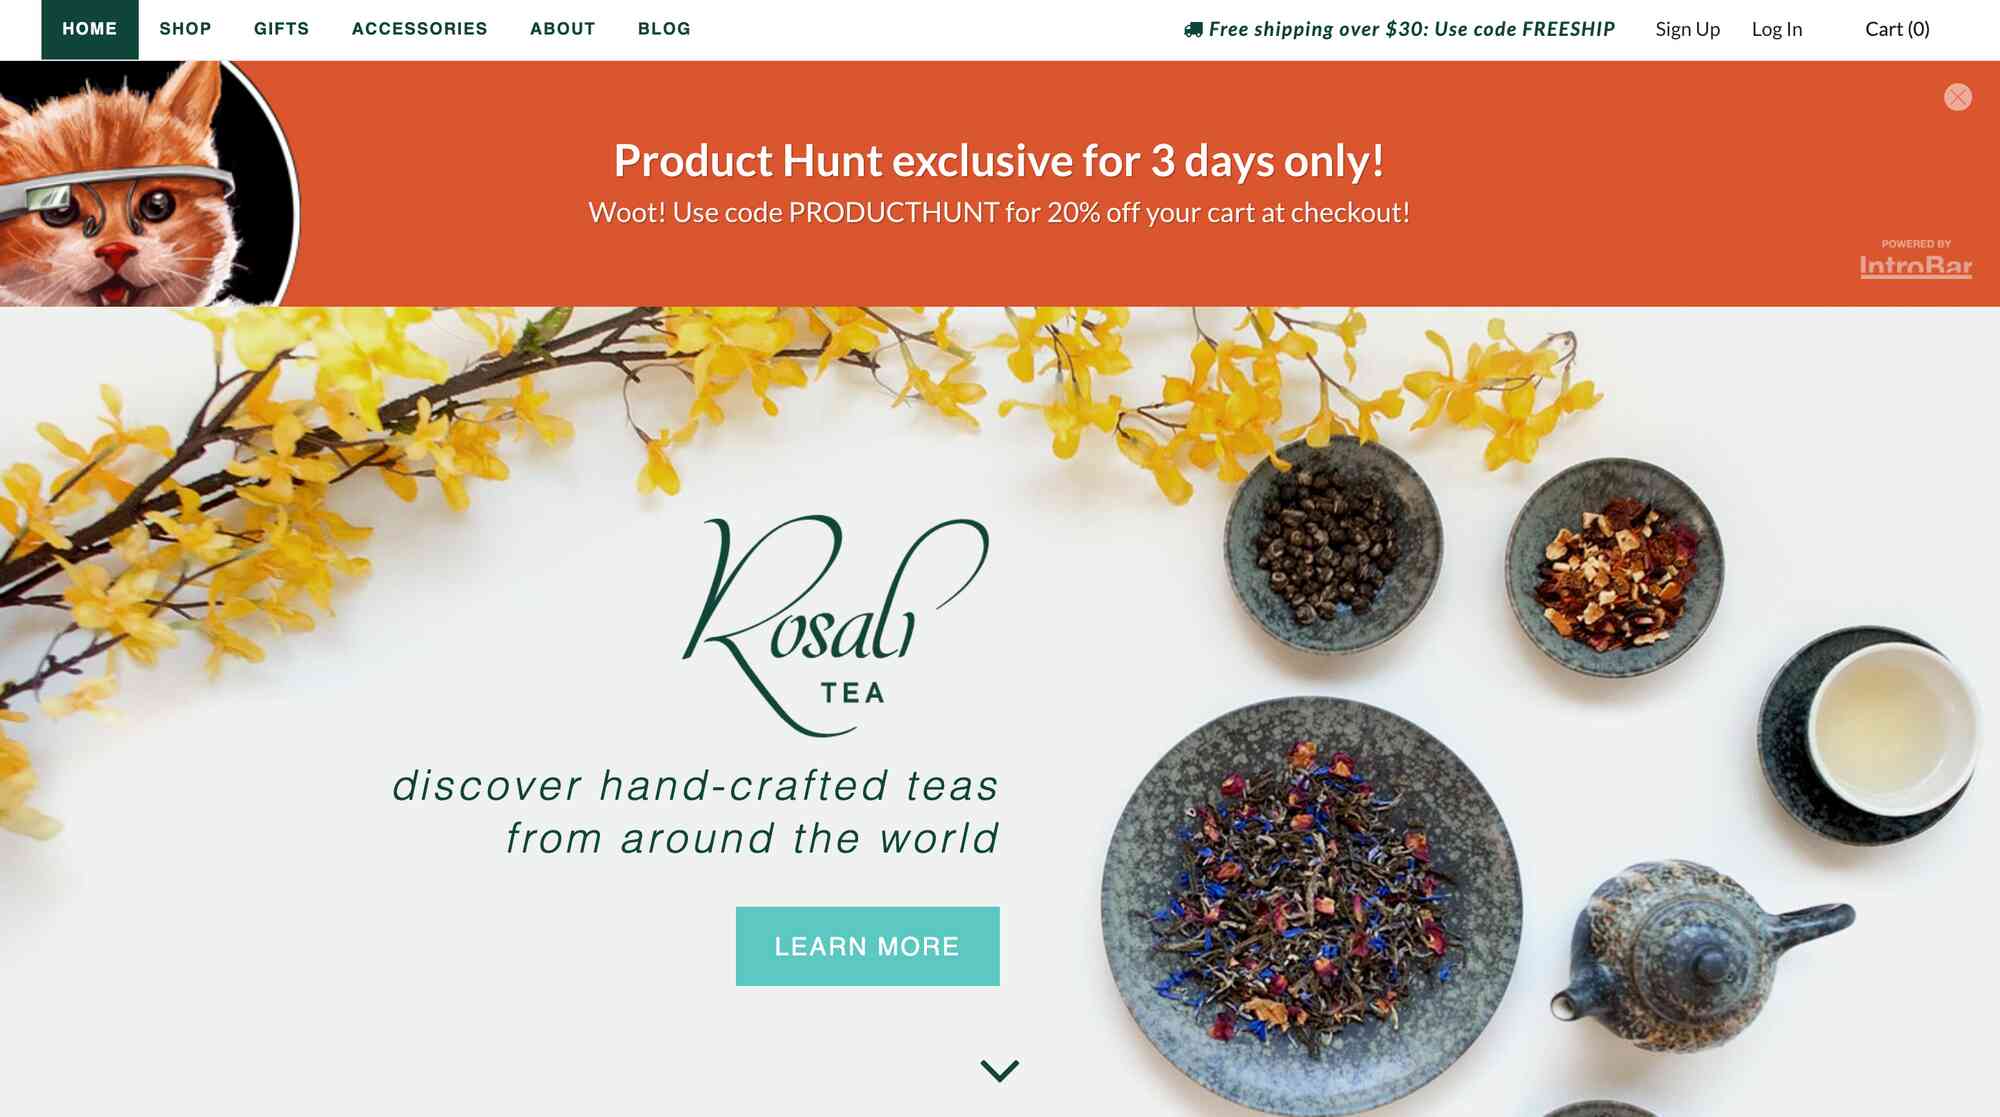
Task: Click the Product Hunt cat mascot image
Action: pyautogui.click(x=148, y=184)
